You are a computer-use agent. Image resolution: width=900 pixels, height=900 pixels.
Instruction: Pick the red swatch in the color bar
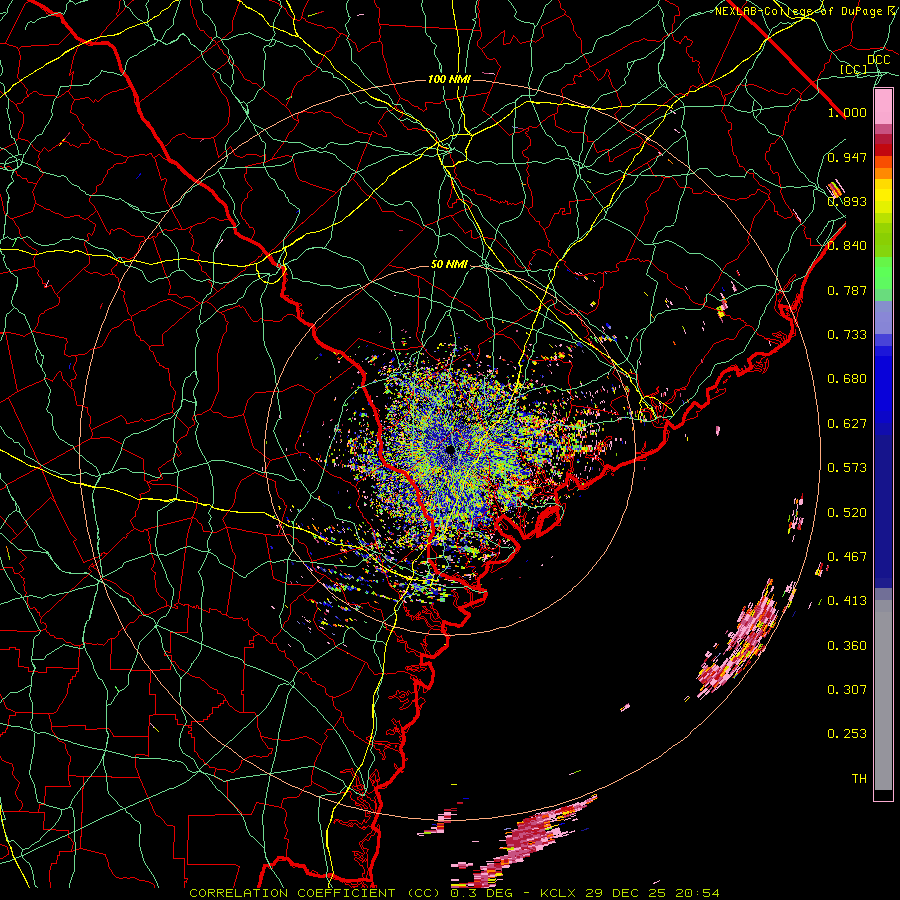[x=883, y=150]
